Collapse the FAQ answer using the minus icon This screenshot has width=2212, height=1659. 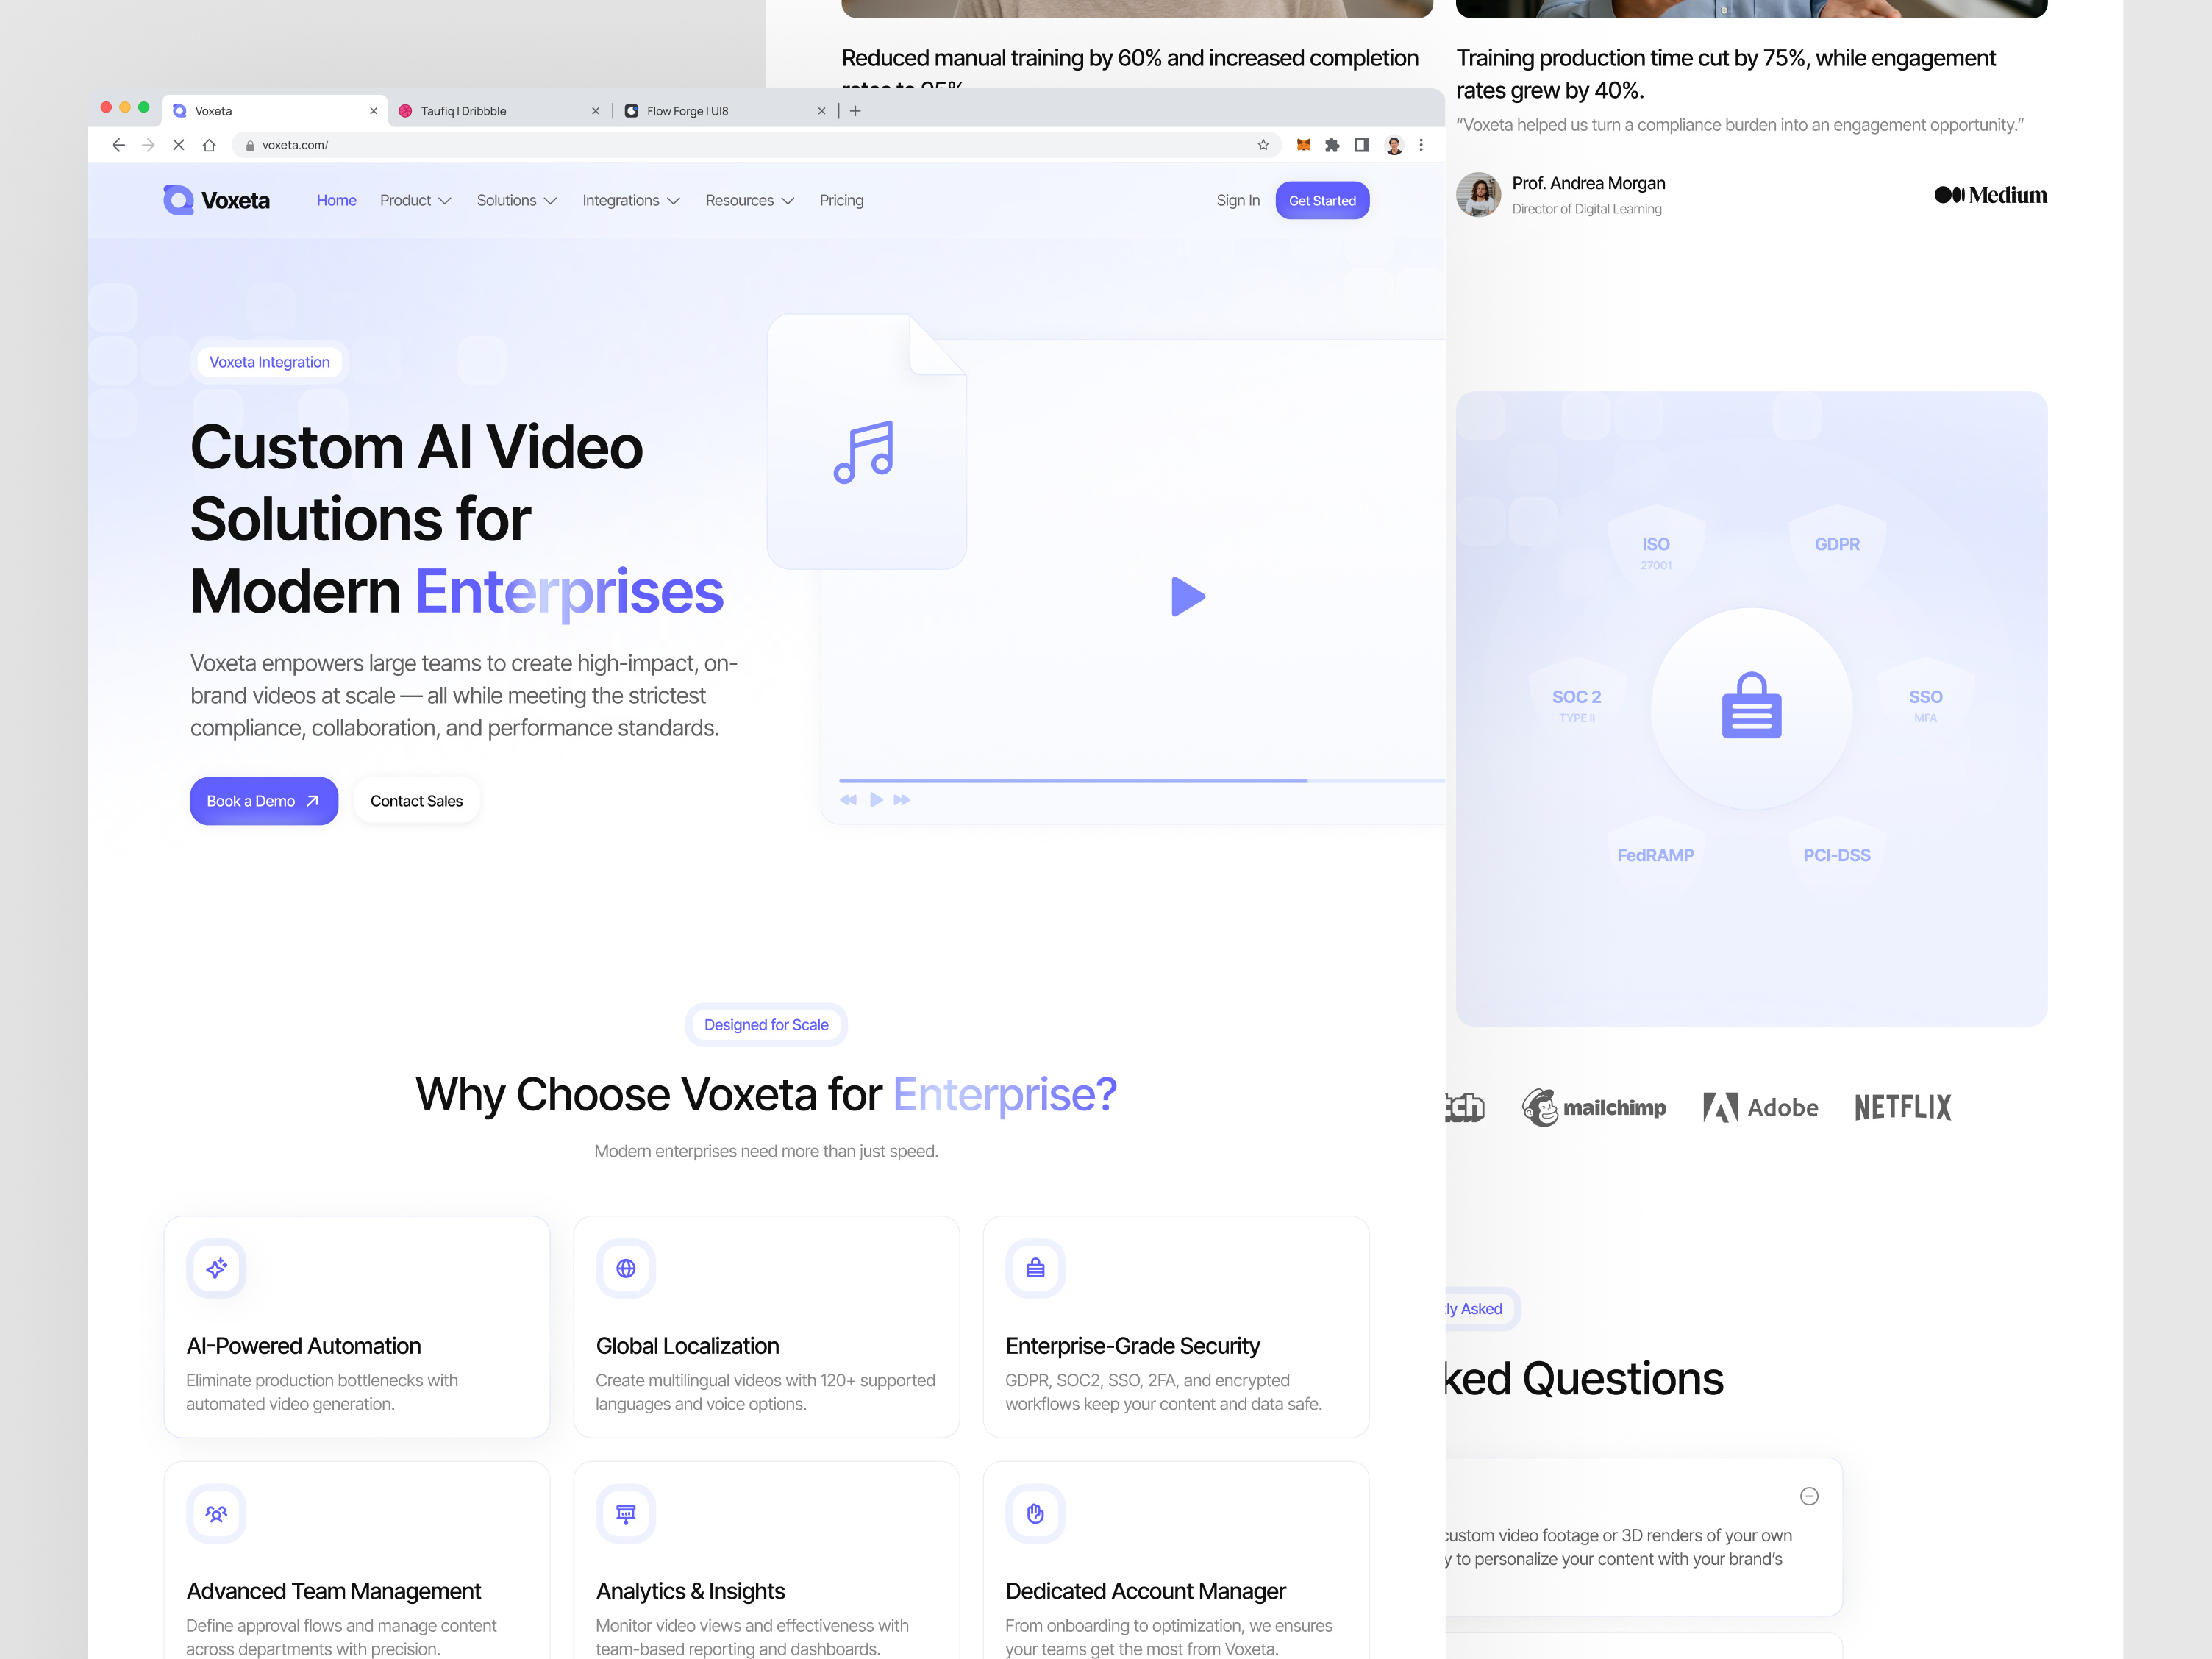[x=1810, y=1496]
